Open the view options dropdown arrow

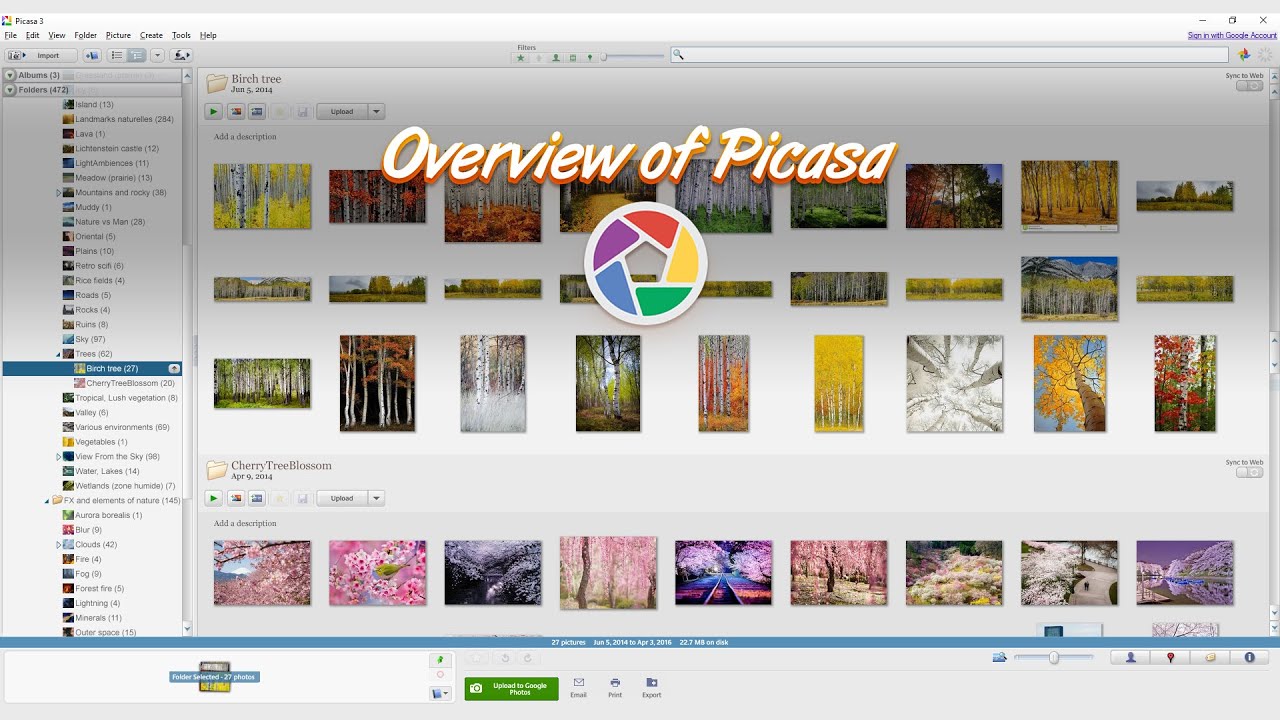tap(155, 55)
